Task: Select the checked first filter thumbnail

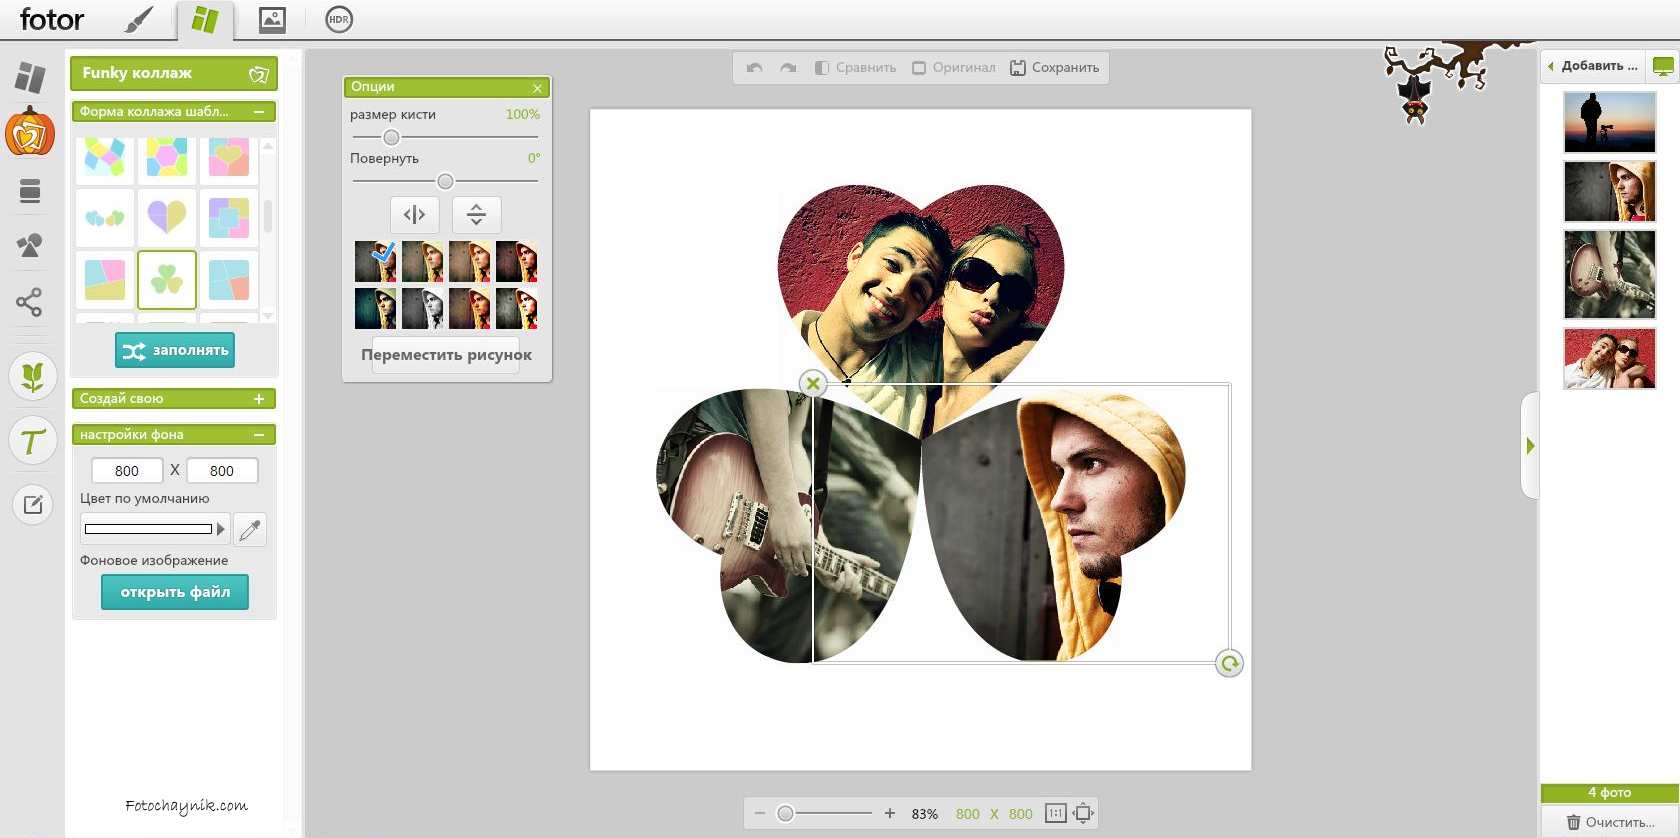Action: [375, 262]
